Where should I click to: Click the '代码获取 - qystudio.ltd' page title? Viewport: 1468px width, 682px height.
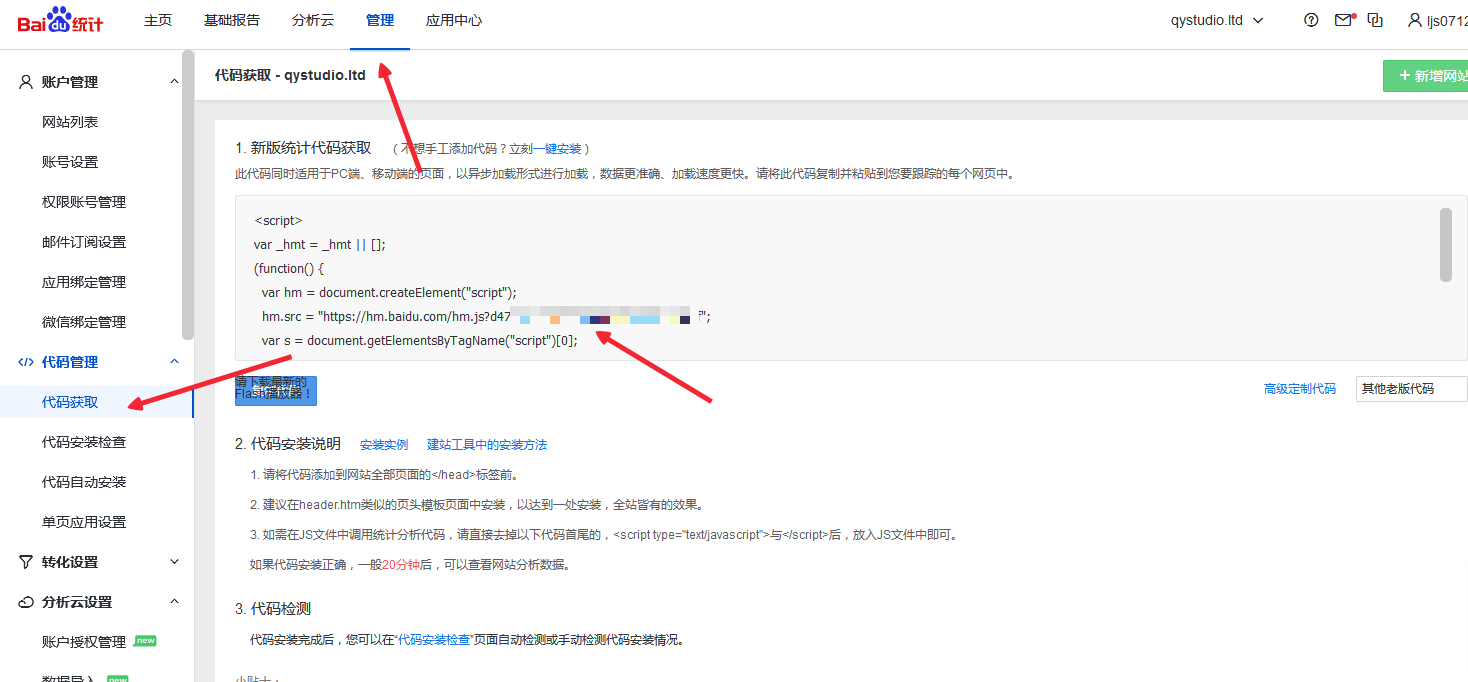290,75
